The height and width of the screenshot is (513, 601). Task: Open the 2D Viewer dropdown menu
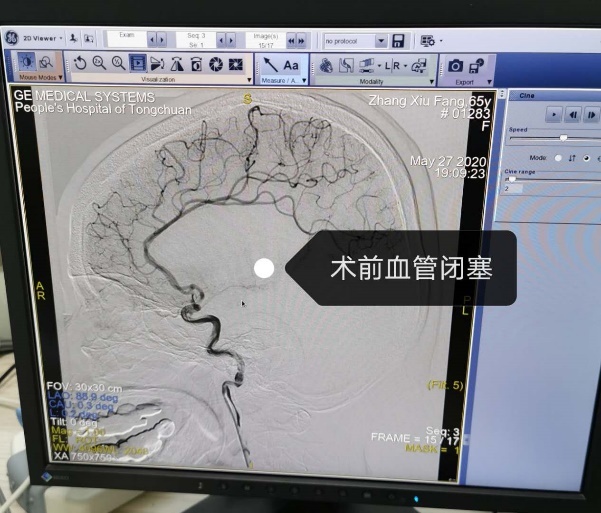point(43,38)
